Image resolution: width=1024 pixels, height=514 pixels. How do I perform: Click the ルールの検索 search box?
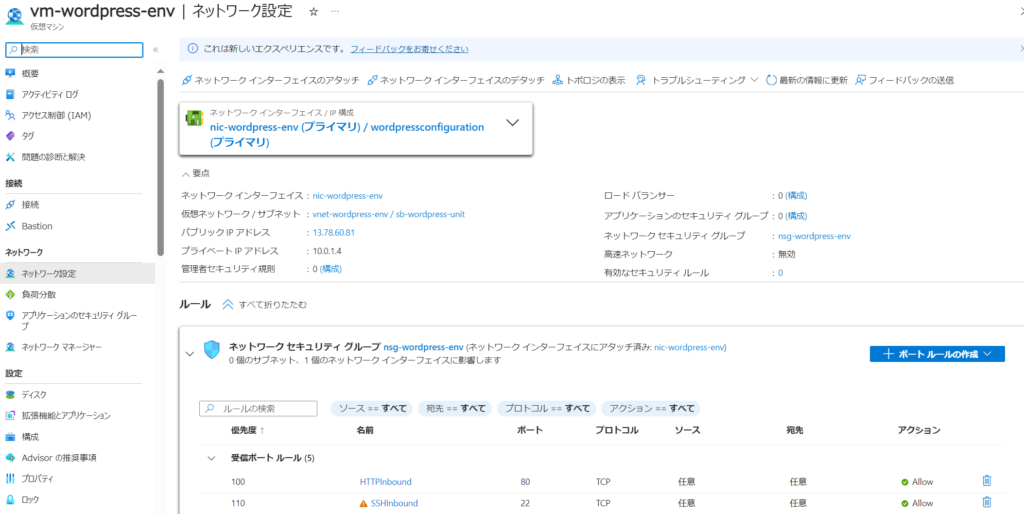[x=258, y=409]
